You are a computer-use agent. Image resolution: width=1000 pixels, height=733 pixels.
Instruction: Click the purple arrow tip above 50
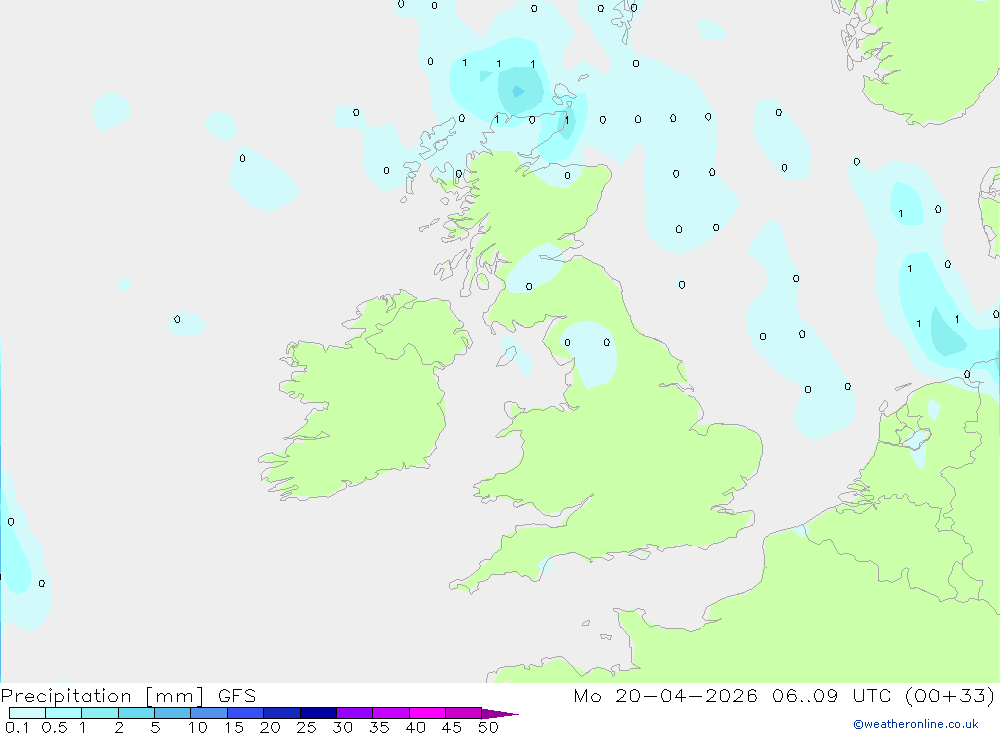[x=500, y=714]
